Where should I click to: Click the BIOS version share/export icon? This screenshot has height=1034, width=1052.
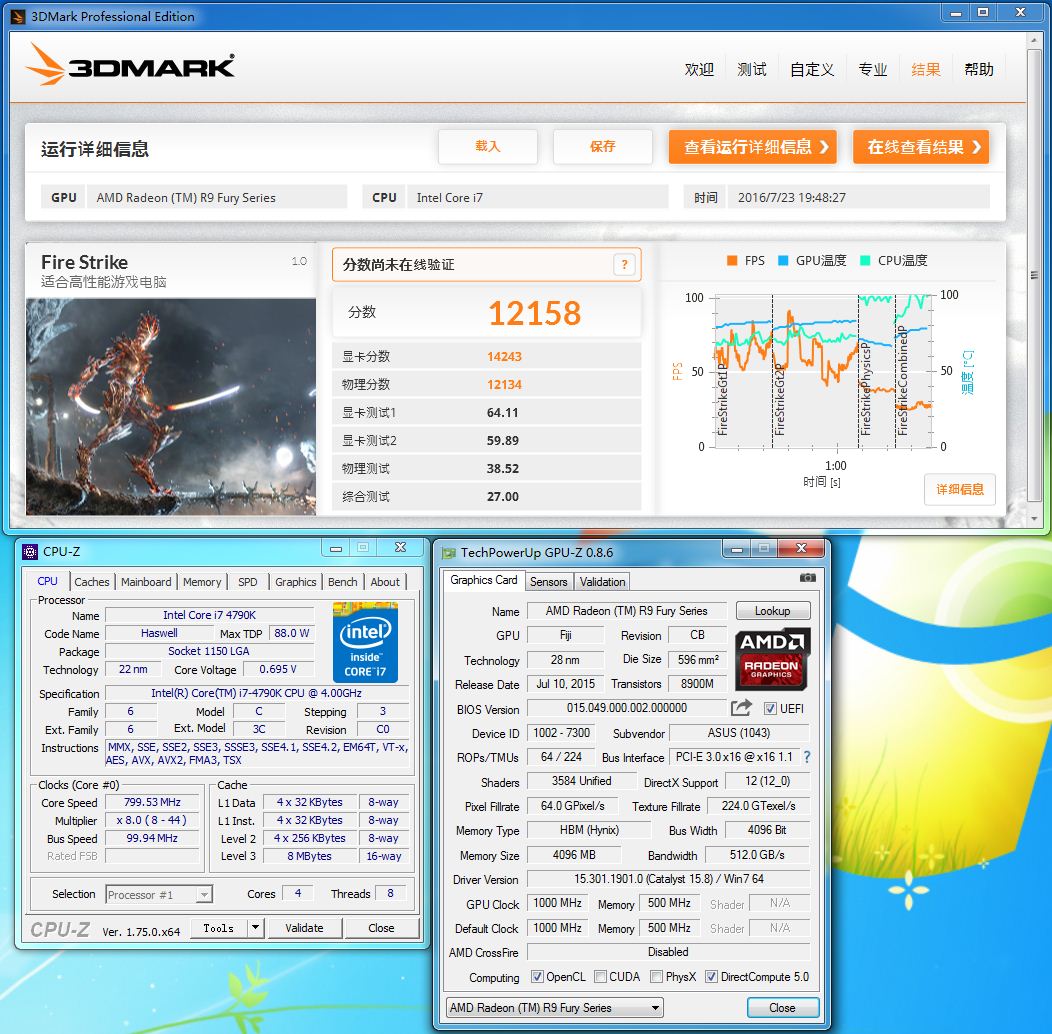point(741,708)
